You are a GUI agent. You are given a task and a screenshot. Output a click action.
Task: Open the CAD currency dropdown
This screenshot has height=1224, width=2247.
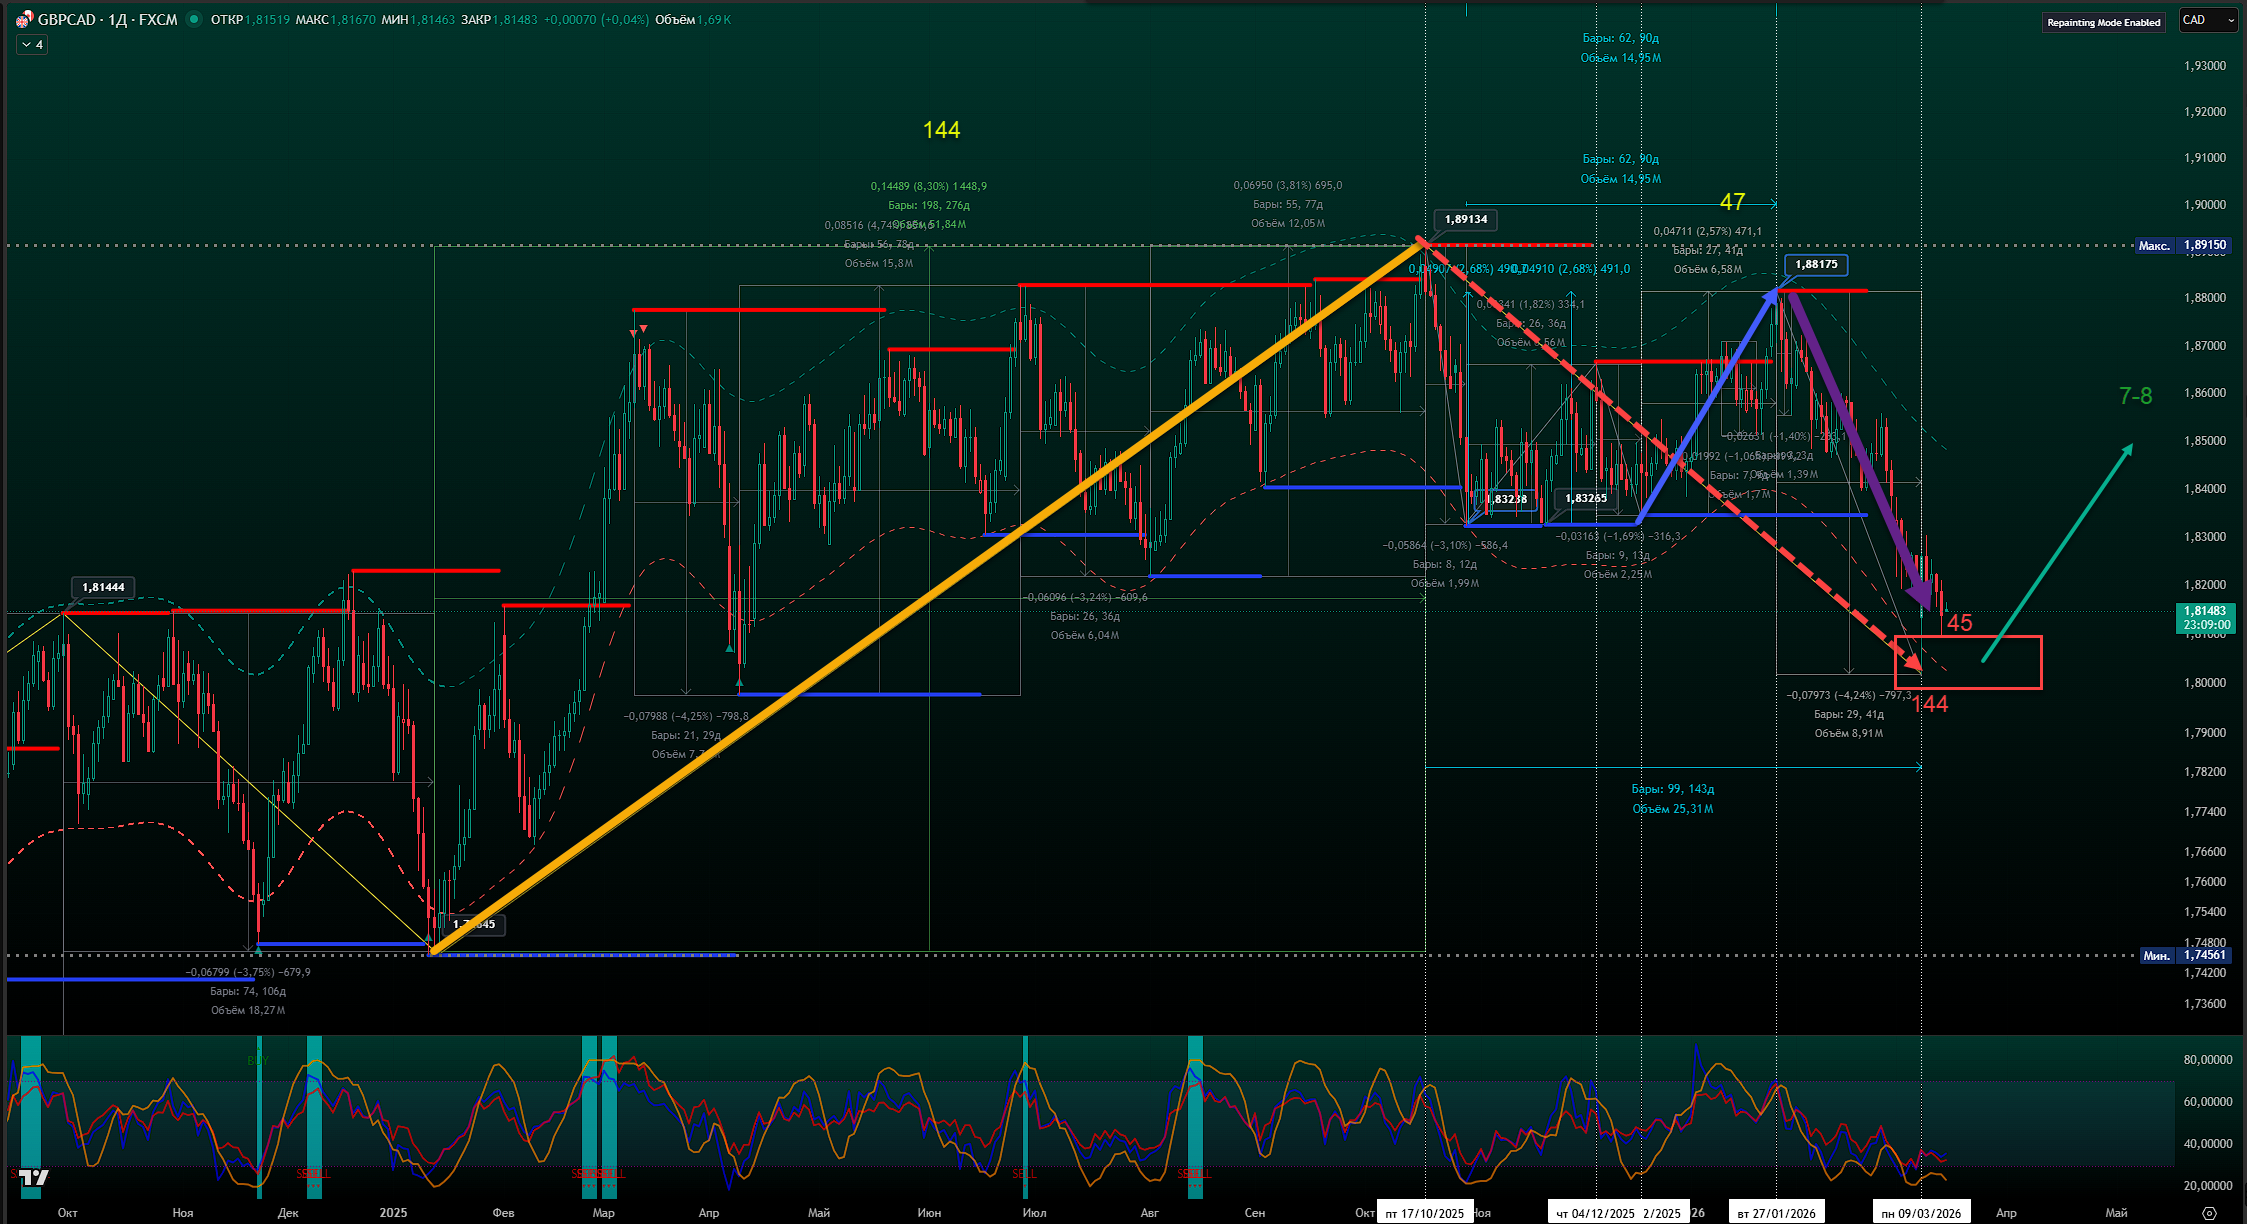(2208, 20)
